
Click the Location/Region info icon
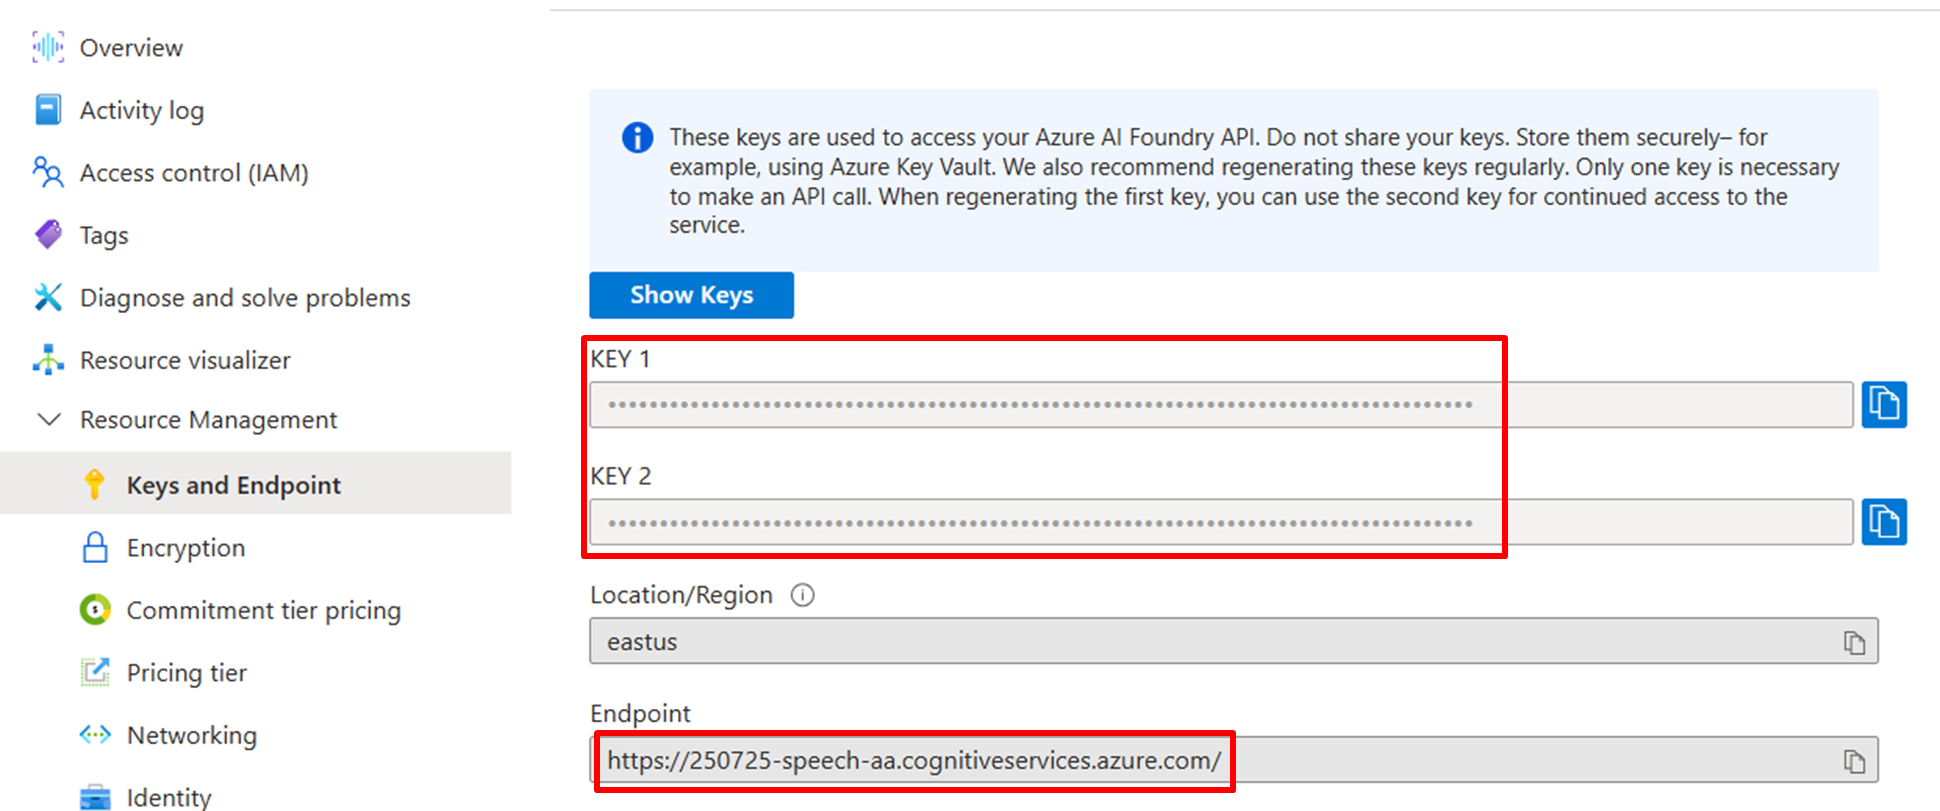click(x=802, y=594)
